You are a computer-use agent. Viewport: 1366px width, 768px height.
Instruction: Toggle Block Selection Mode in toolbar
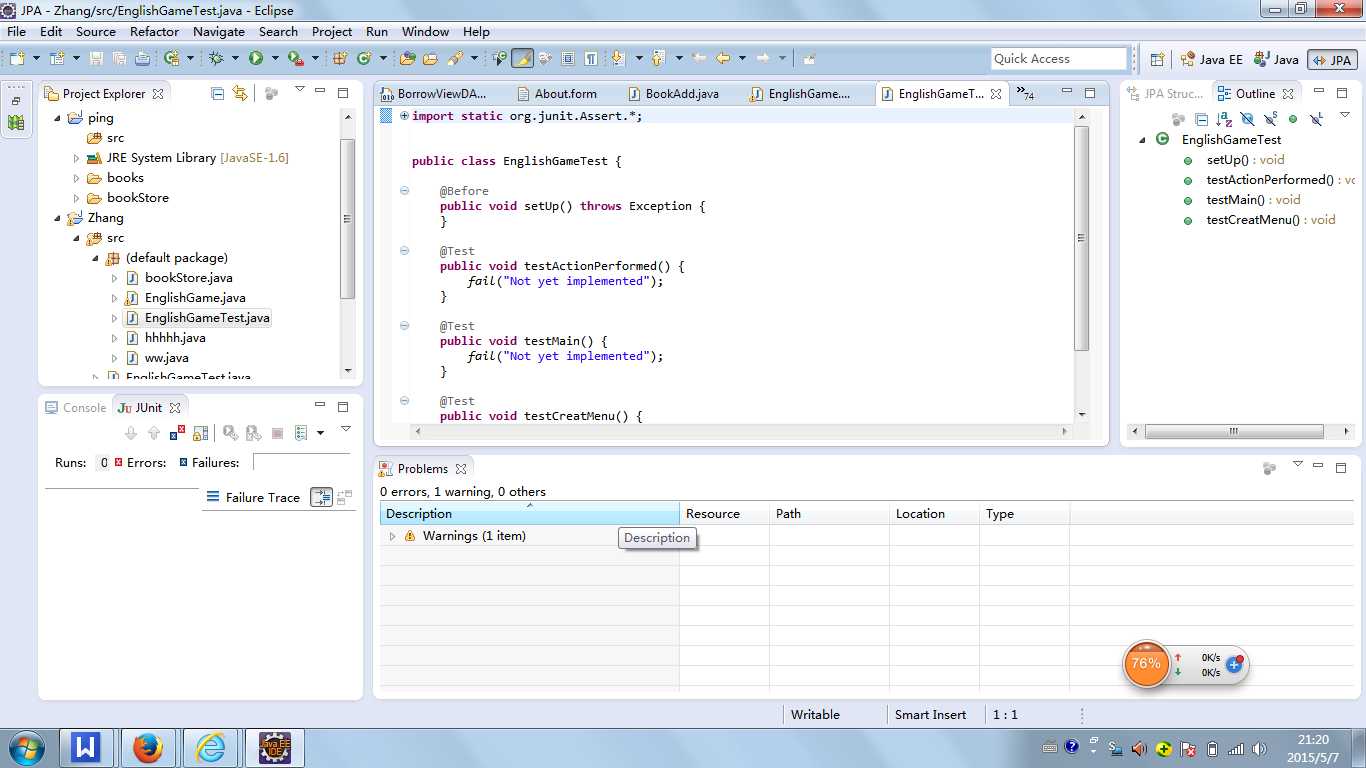coord(568,58)
